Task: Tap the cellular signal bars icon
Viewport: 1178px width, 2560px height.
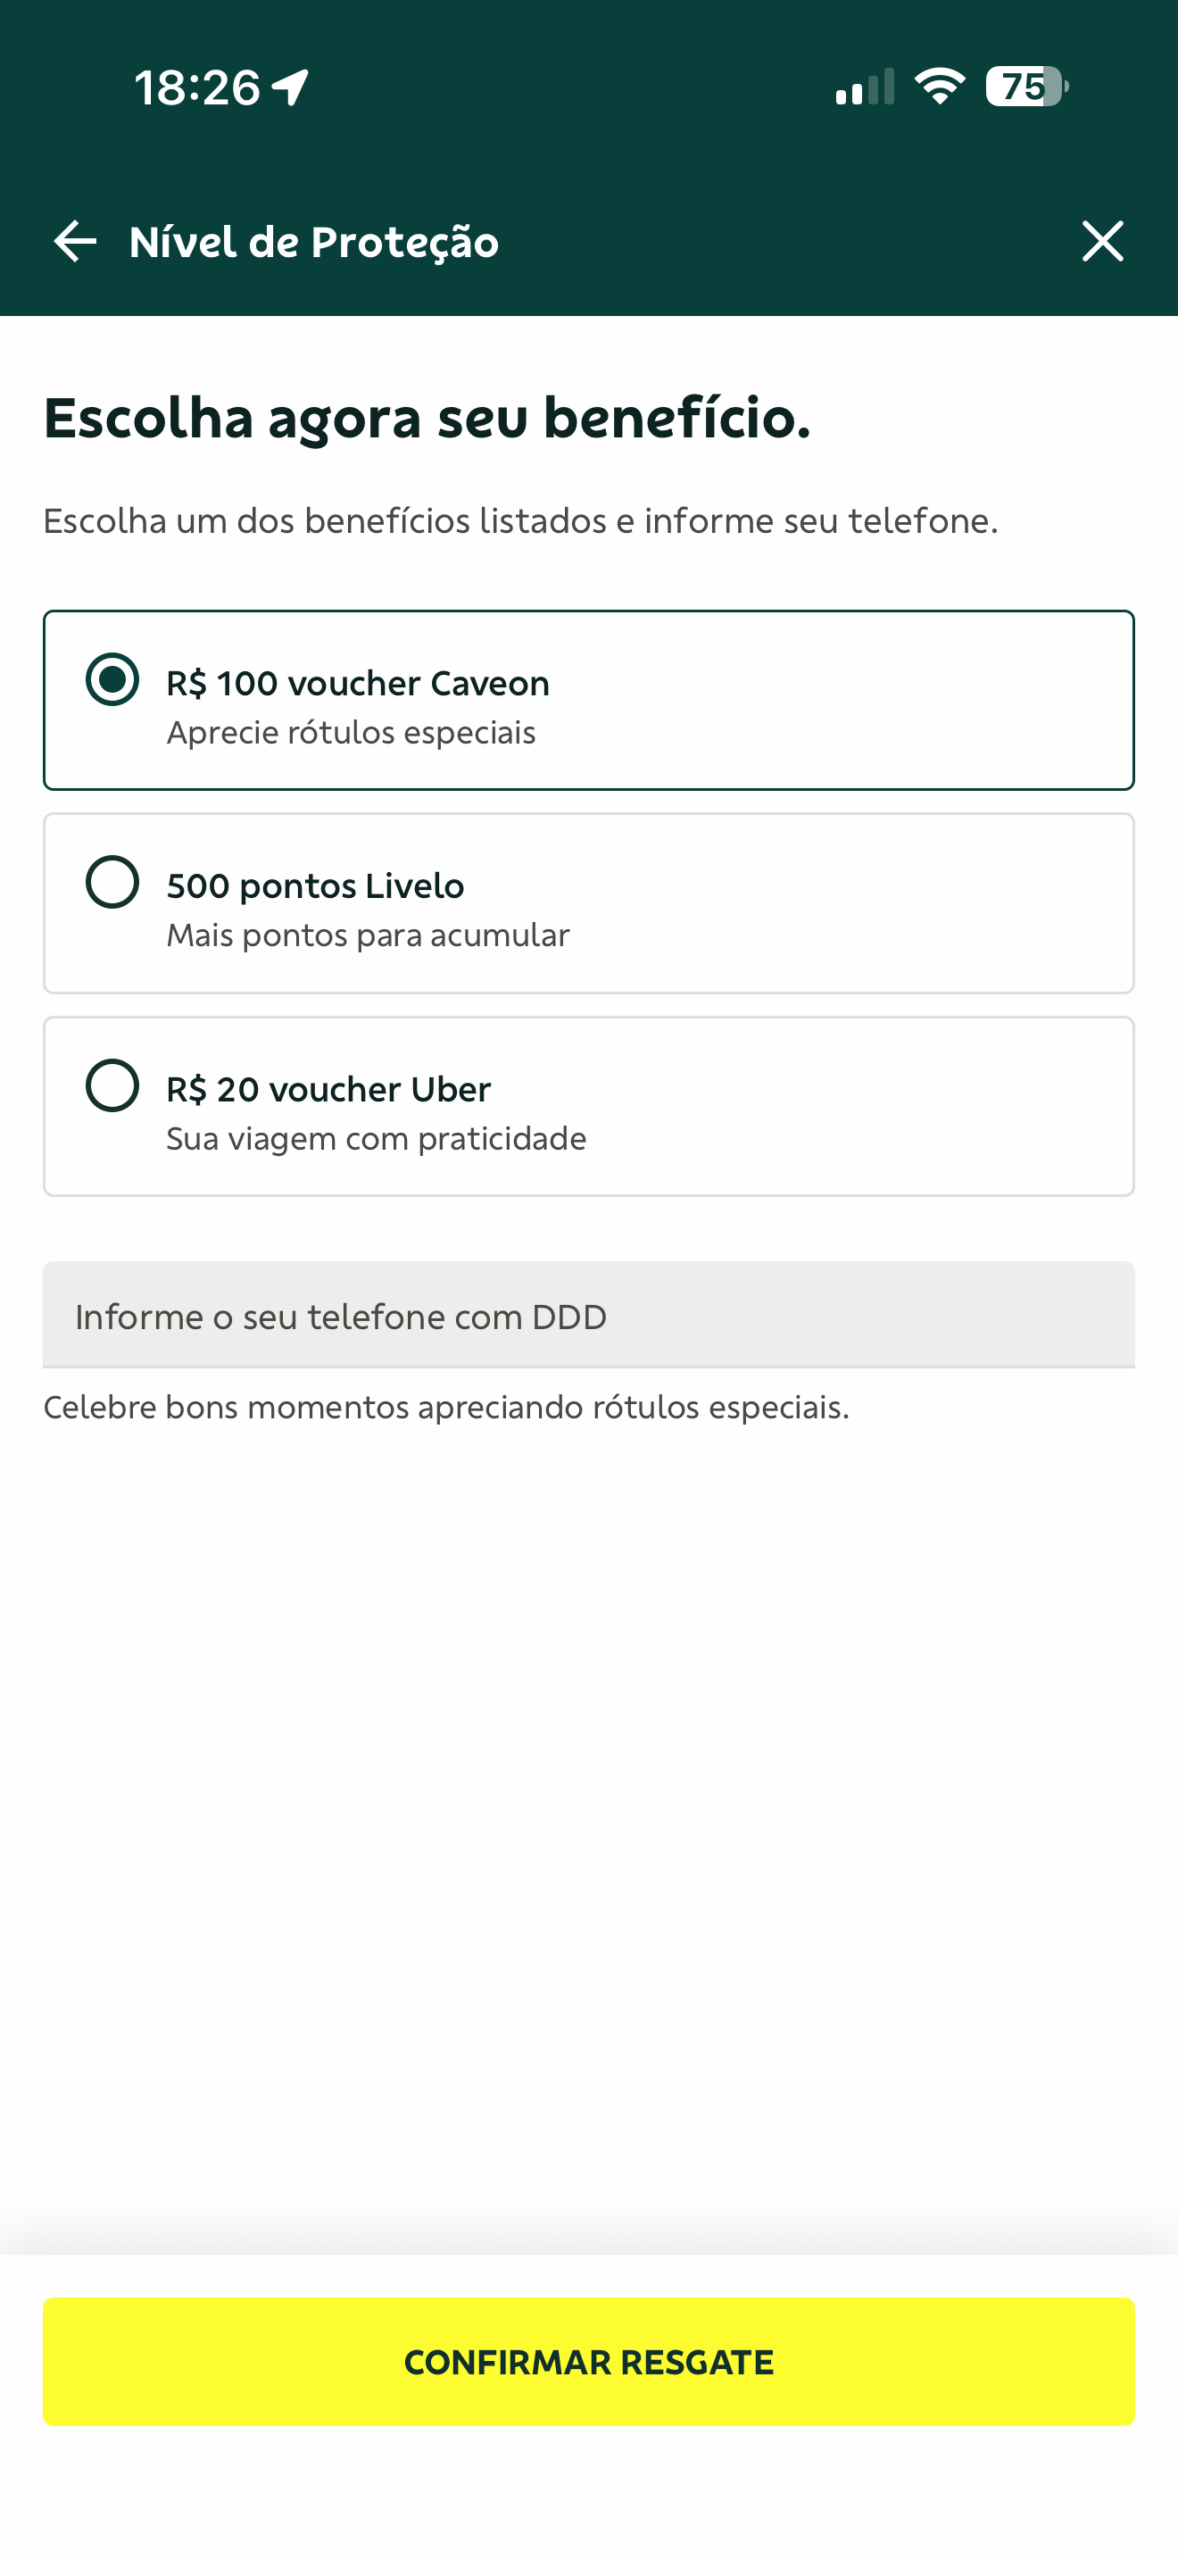Action: (865, 87)
